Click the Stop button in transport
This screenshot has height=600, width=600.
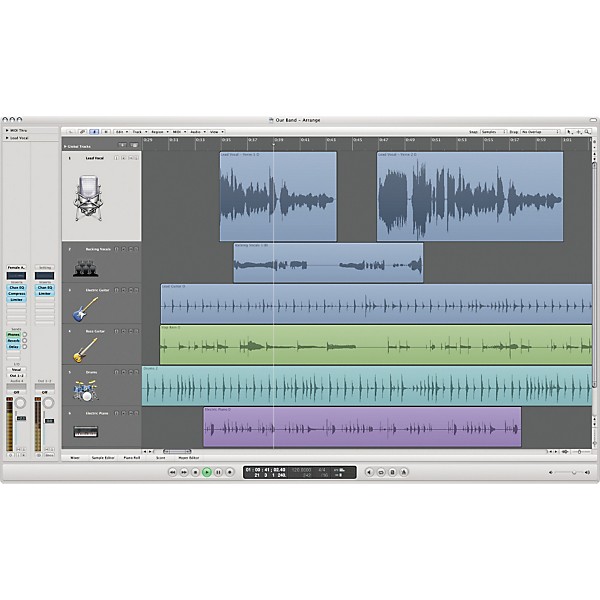click(x=195, y=472)
